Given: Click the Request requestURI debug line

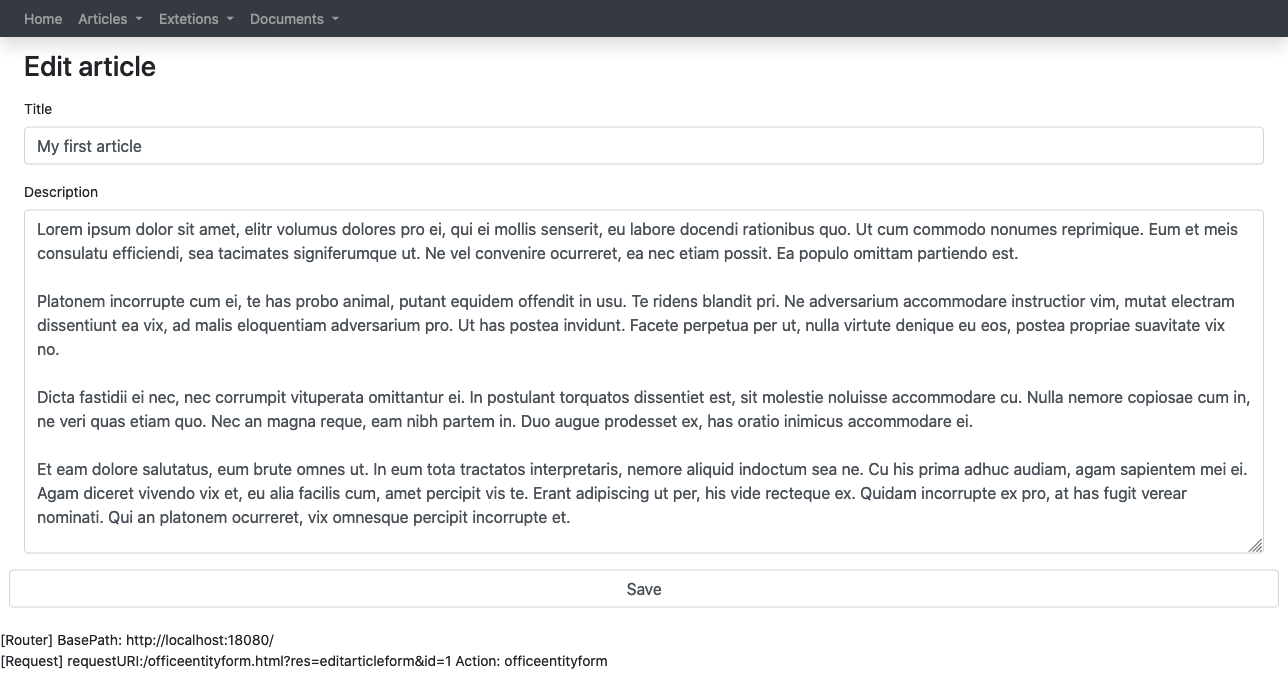Looking at the screenshot, I should 304,661.
